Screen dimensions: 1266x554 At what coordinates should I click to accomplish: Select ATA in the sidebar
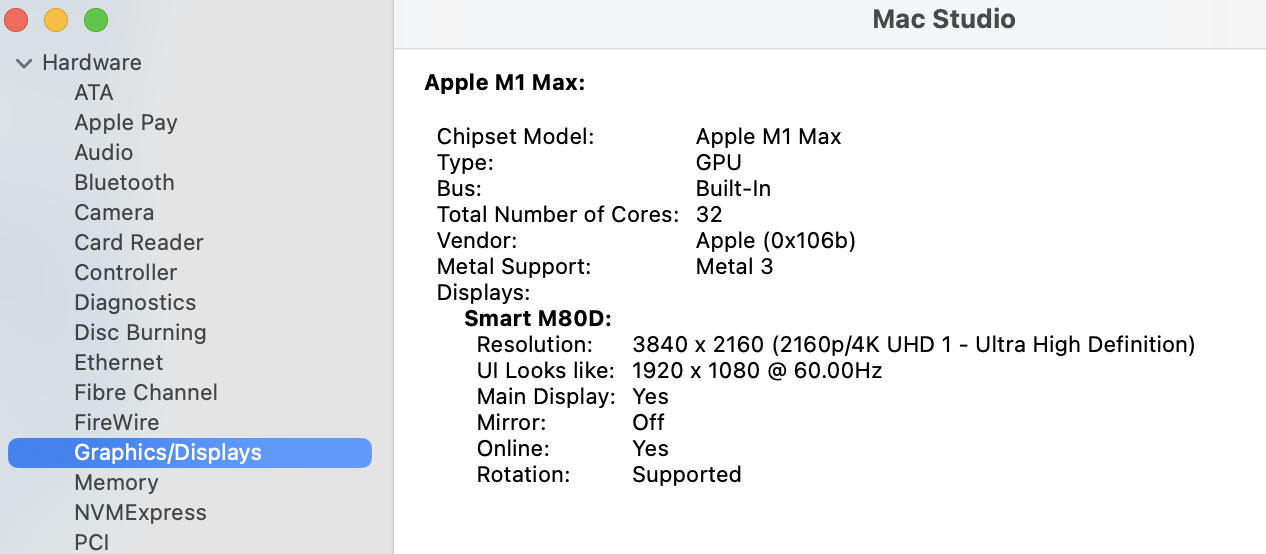click(94, 93)
